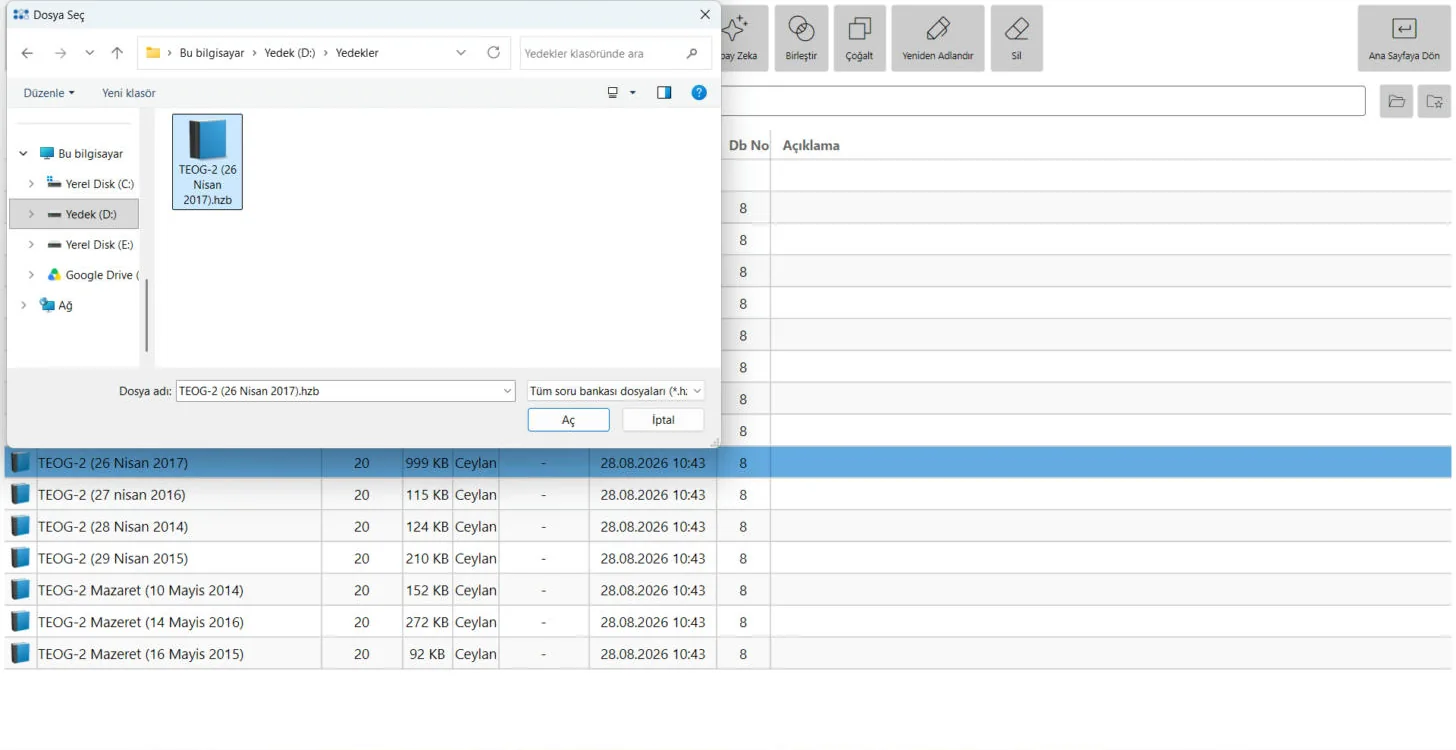Open the dialog help icon

point(699,93)
